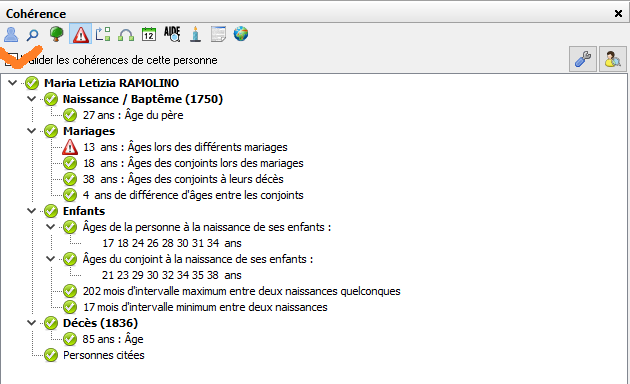The image size is (630, 384).
Task: Click green check beside 38 ans décès row
Action: (x=70, y=179)
